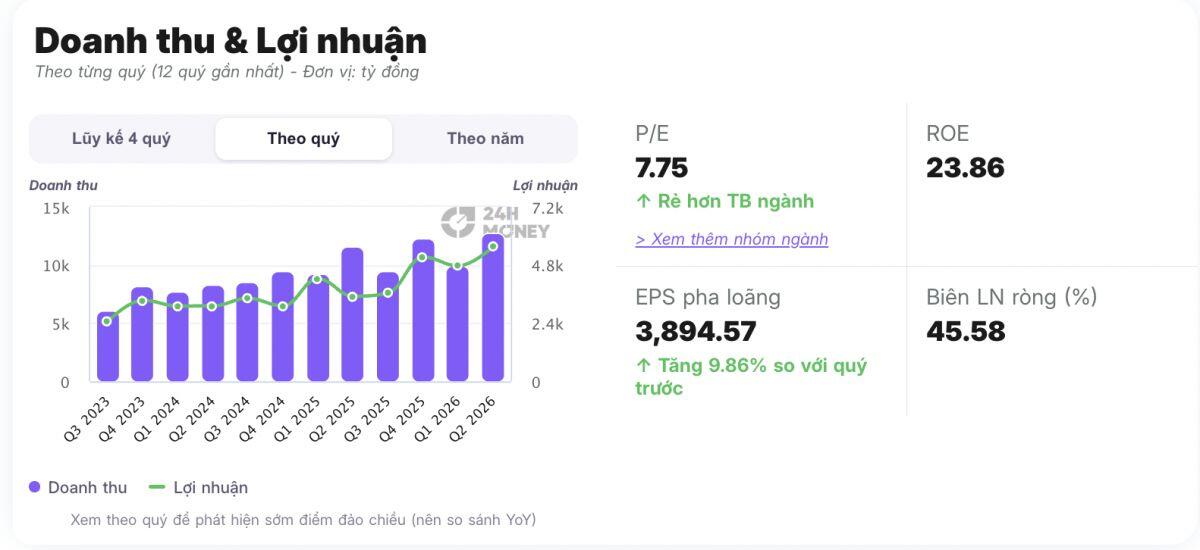1200x550 pixels.
Task: Open the Xem thêm nhóm ngành link
Action: (x=732, y=239)
